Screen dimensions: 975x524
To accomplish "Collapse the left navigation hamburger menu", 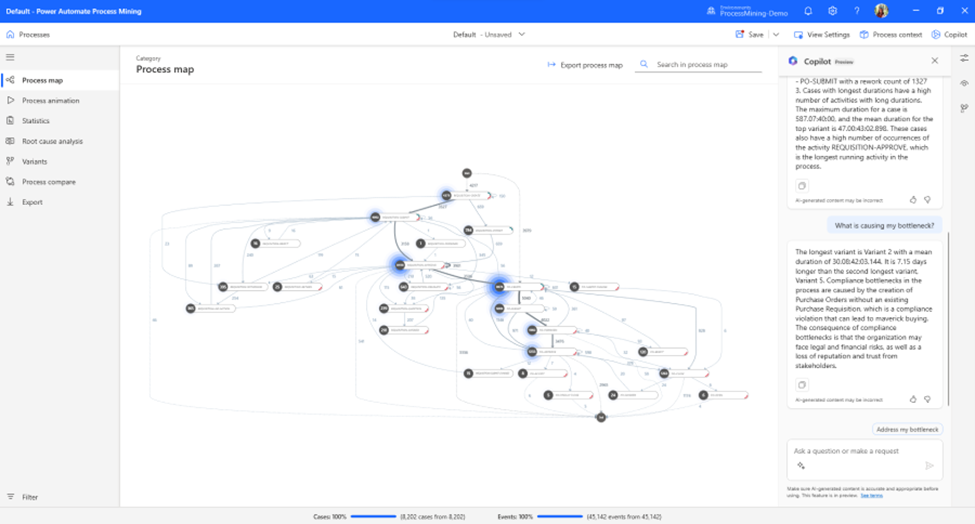I will 10,58.
